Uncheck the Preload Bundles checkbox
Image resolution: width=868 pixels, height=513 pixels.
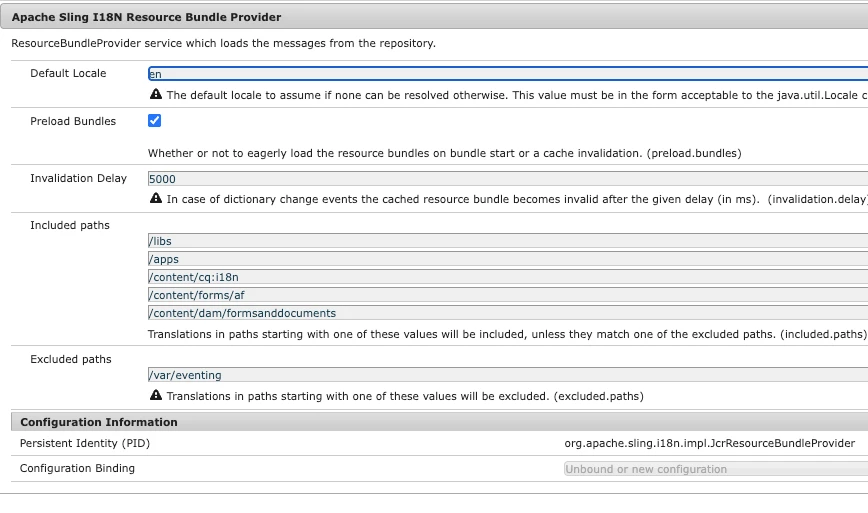coord(154,121)
